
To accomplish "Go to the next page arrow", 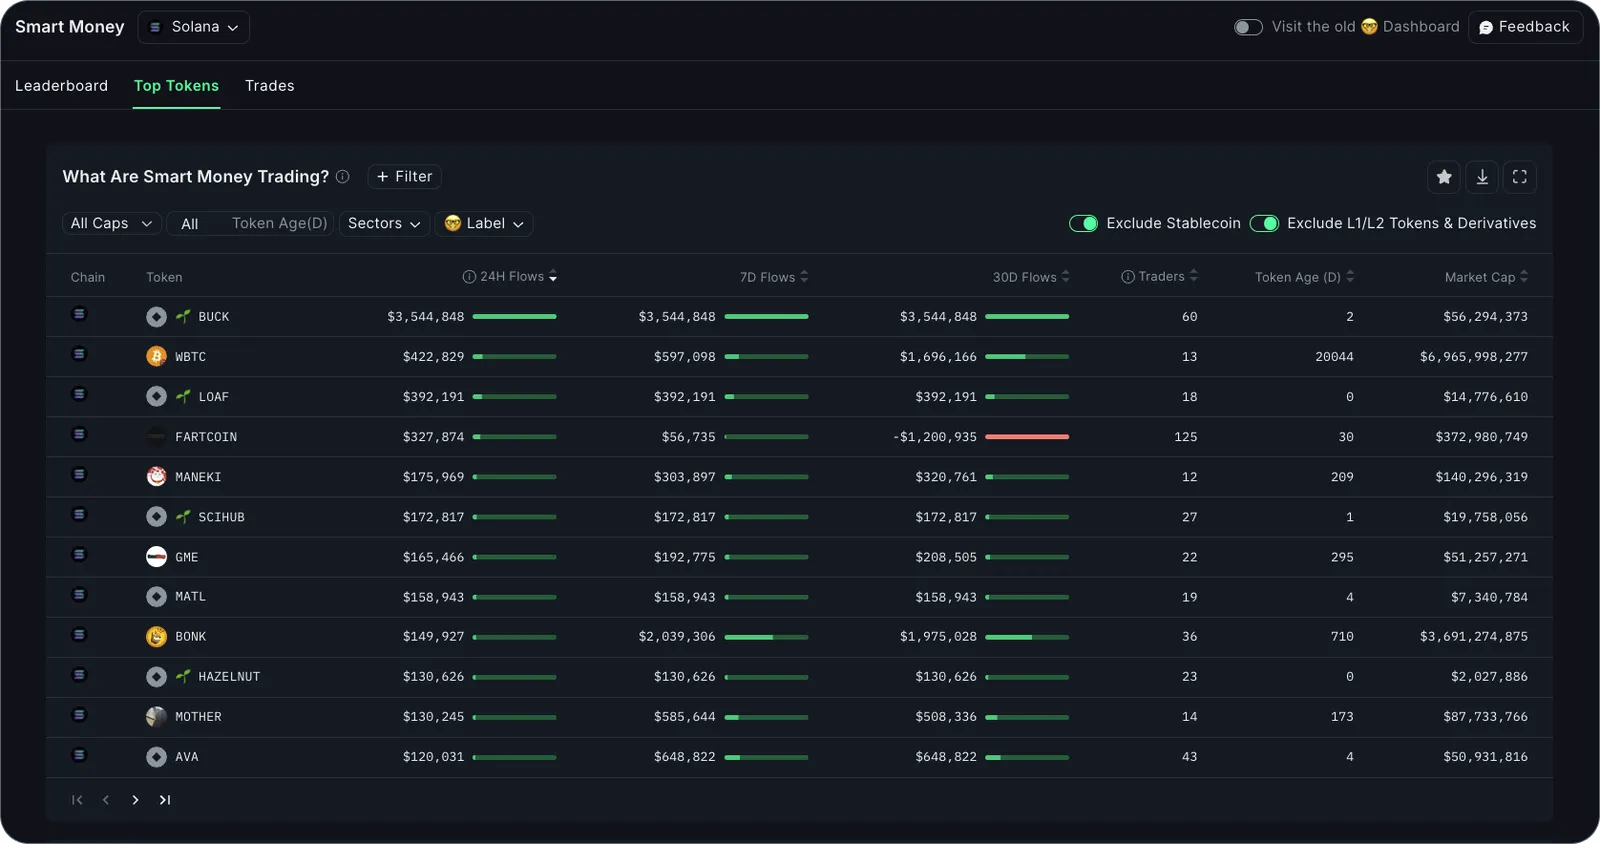I will [135, 800].
